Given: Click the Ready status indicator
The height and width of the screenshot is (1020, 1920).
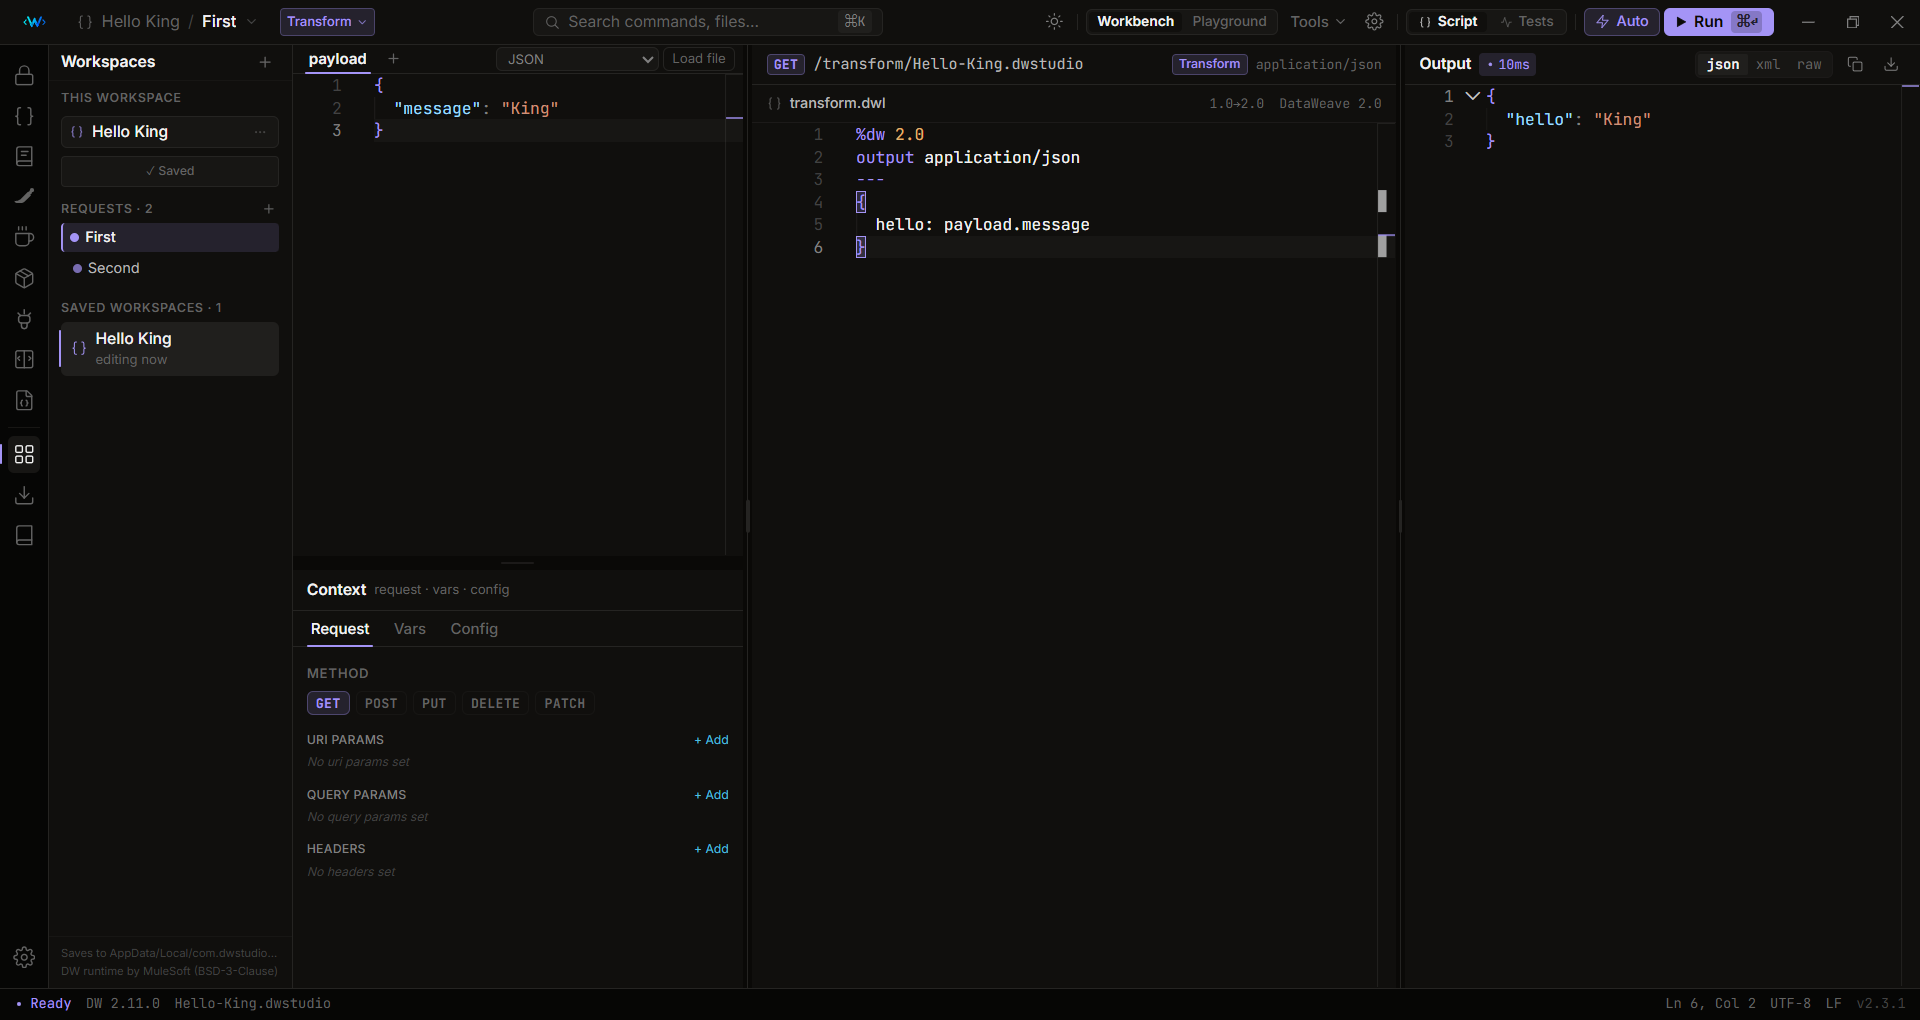Looking at the screenshot, I should [x=43, y=1003].
